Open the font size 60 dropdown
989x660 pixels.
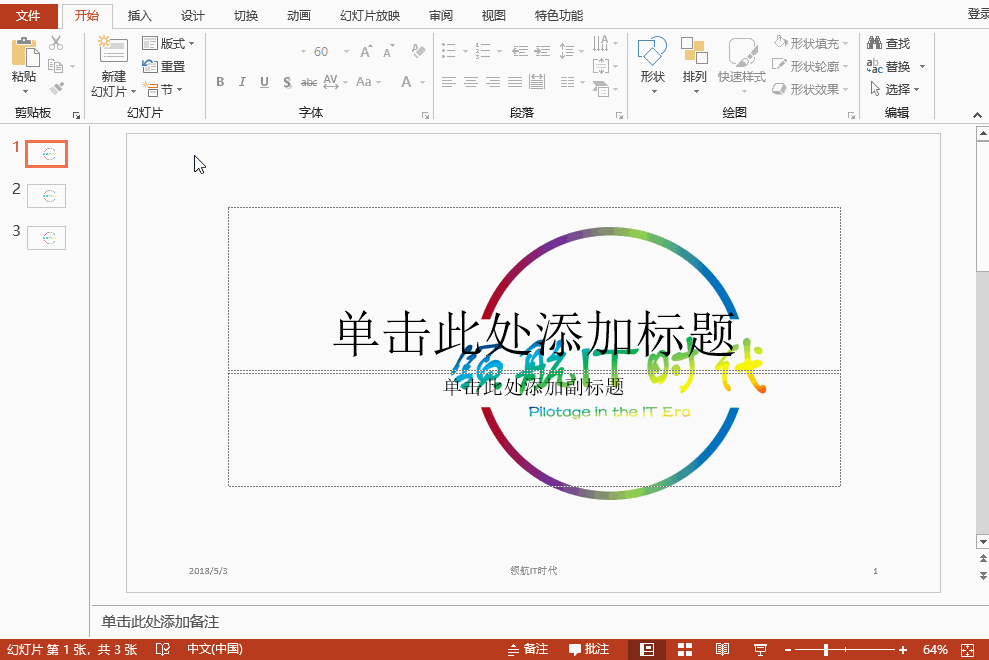[x=346, y=51]
